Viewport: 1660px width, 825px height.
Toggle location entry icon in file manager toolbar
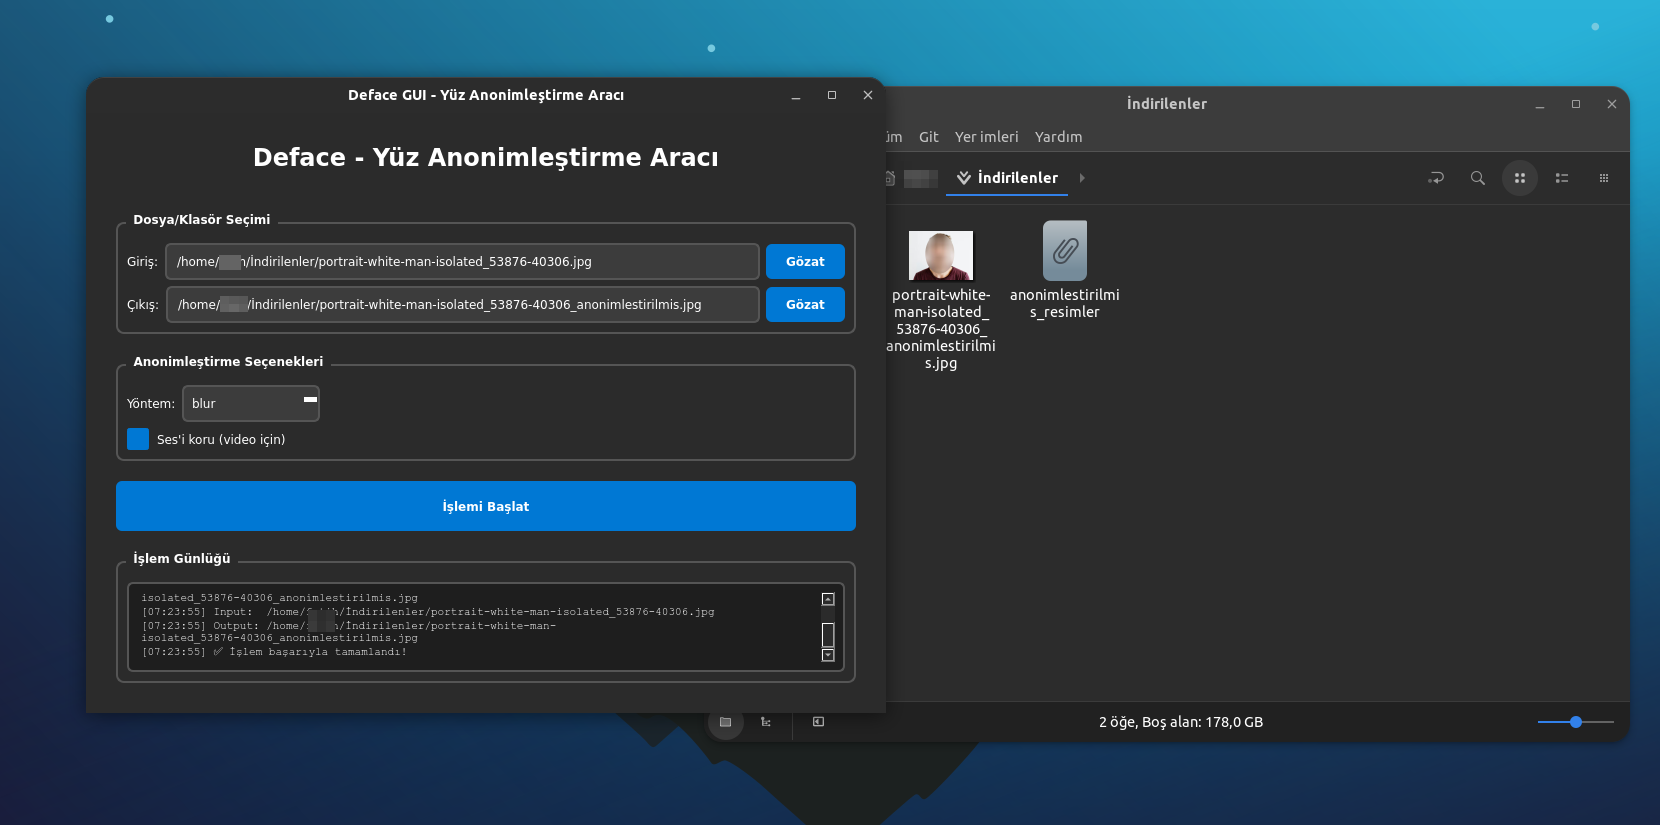point(1436,178)
